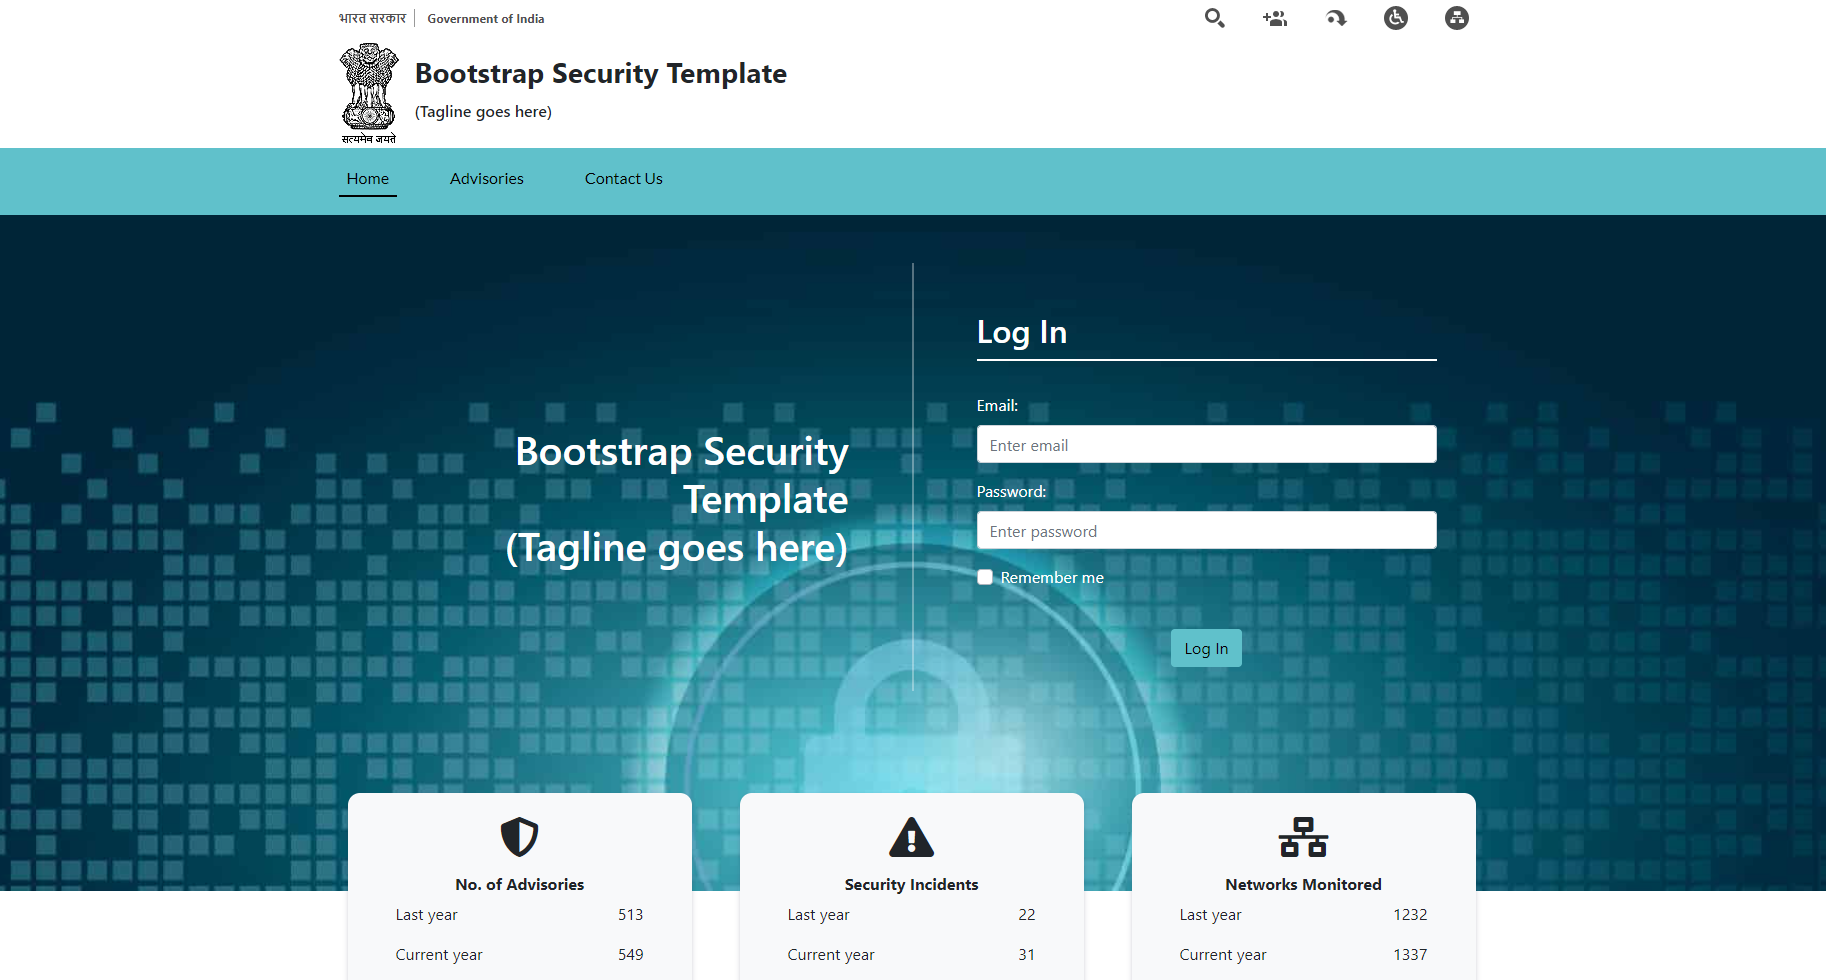Open the social media follow icon
Image resolution: width=1826 pixels, height=980 pixels.
point(1274,18)
